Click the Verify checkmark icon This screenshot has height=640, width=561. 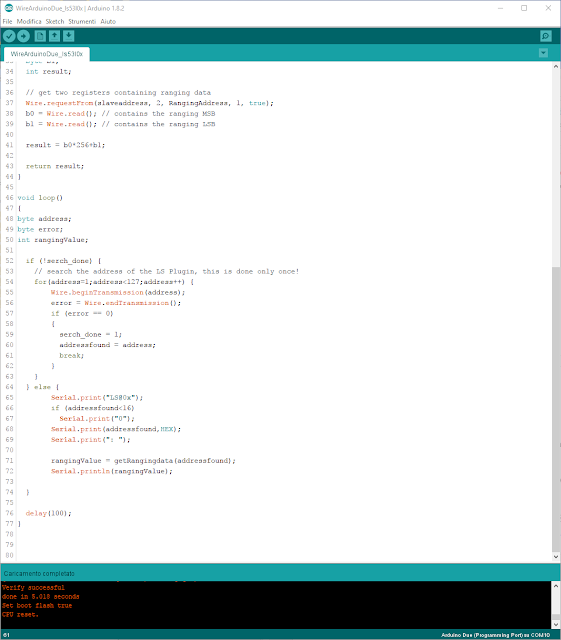(x=9, y=36)
